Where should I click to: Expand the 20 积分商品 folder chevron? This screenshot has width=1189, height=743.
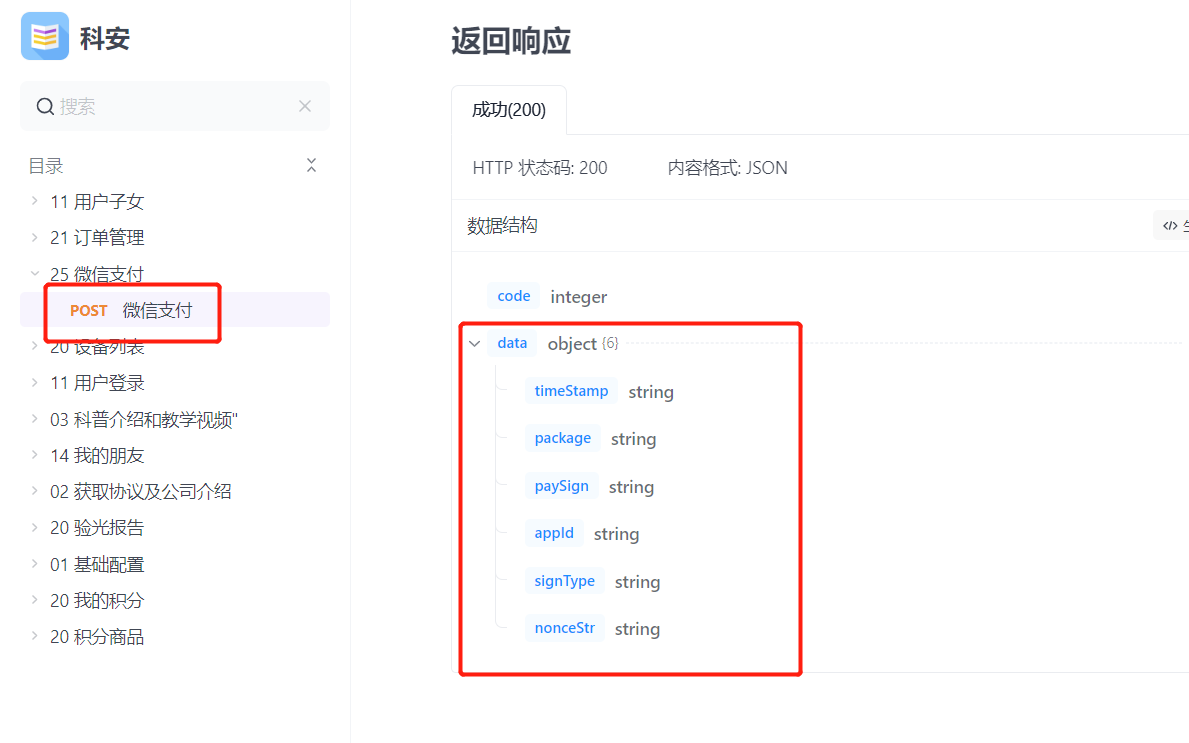pos(34,637)
